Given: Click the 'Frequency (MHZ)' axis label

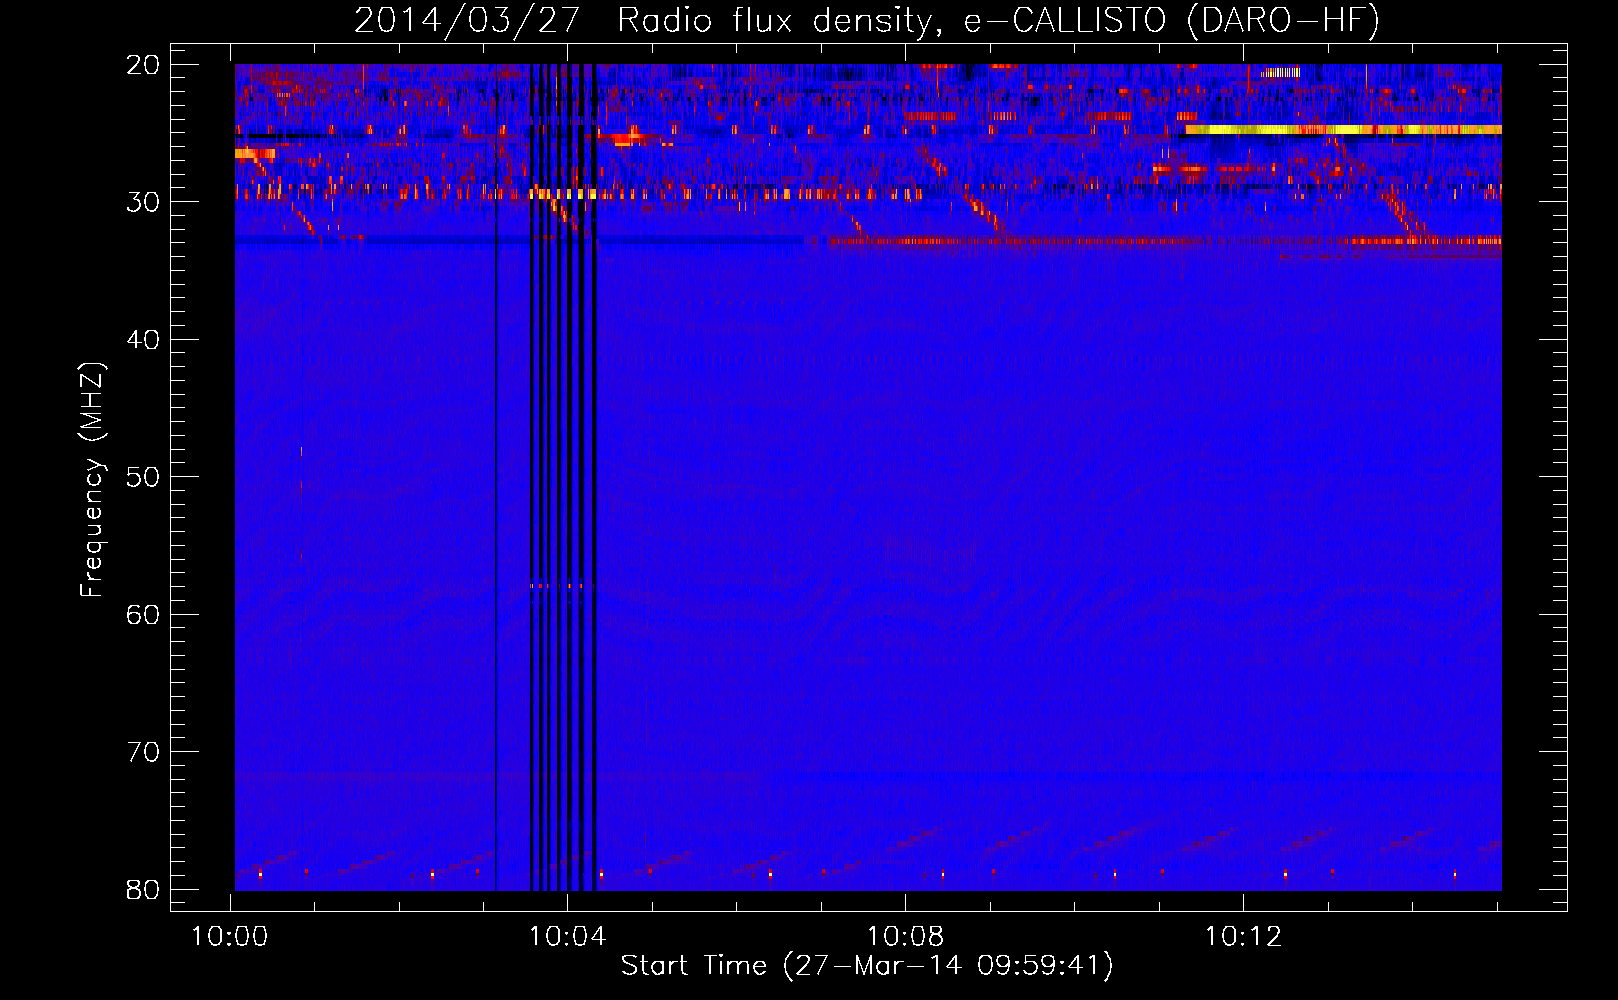Looking at the screenshot, I should 92,480.
